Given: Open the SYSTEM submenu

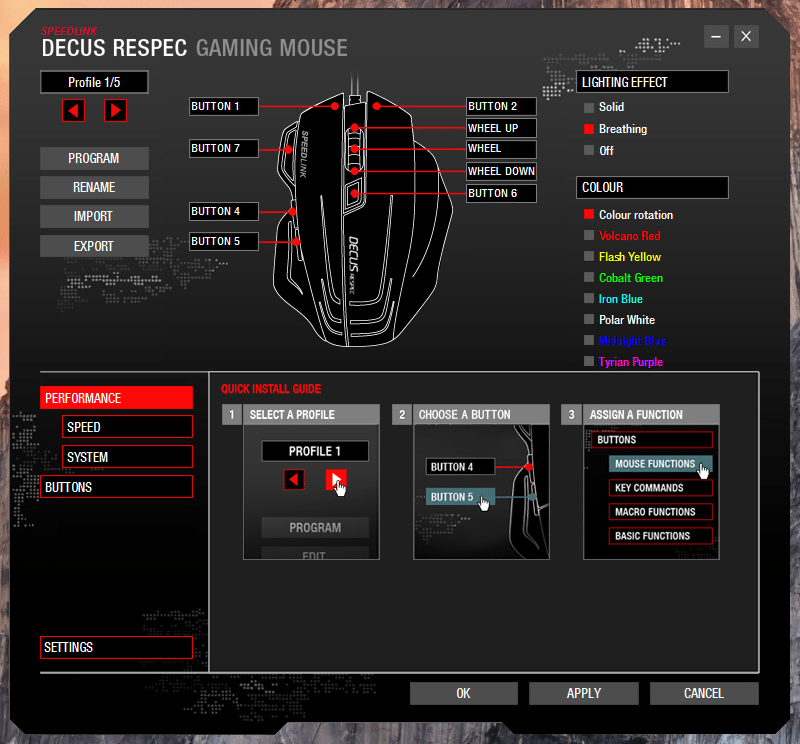Looking at the screenshot, I should point(128,457).
